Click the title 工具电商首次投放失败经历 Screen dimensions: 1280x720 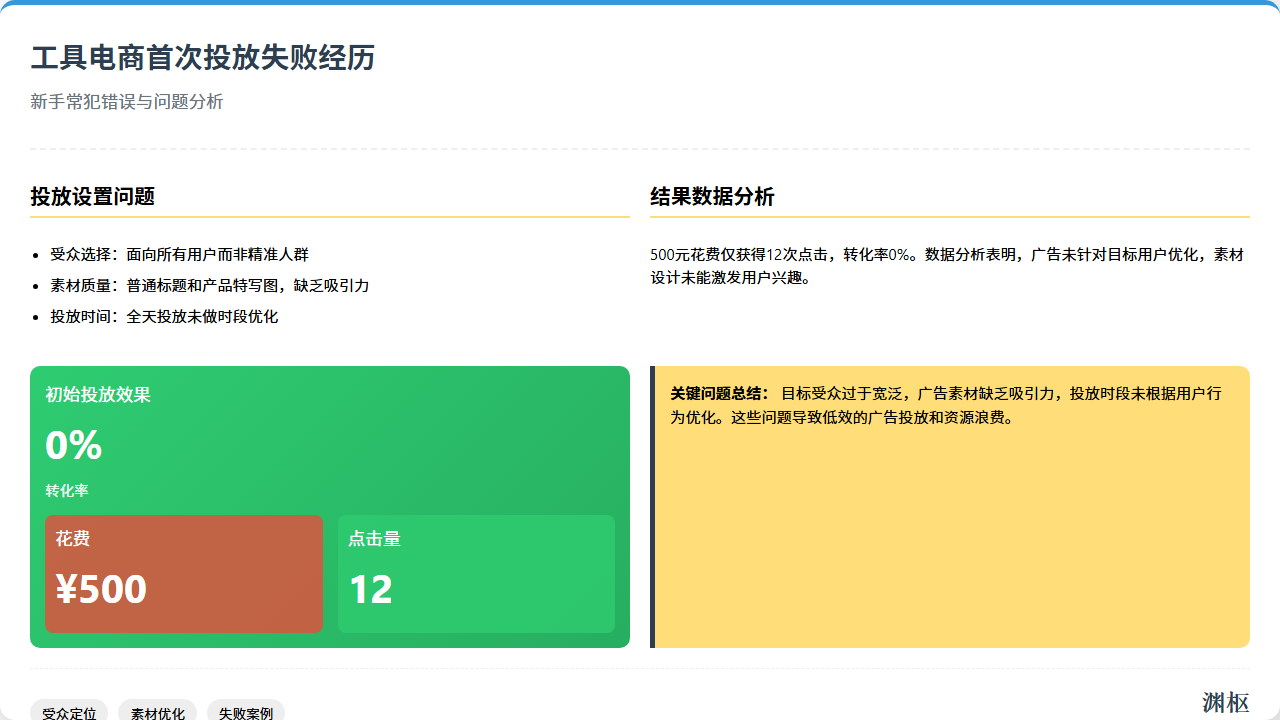[x=203, y=58]
